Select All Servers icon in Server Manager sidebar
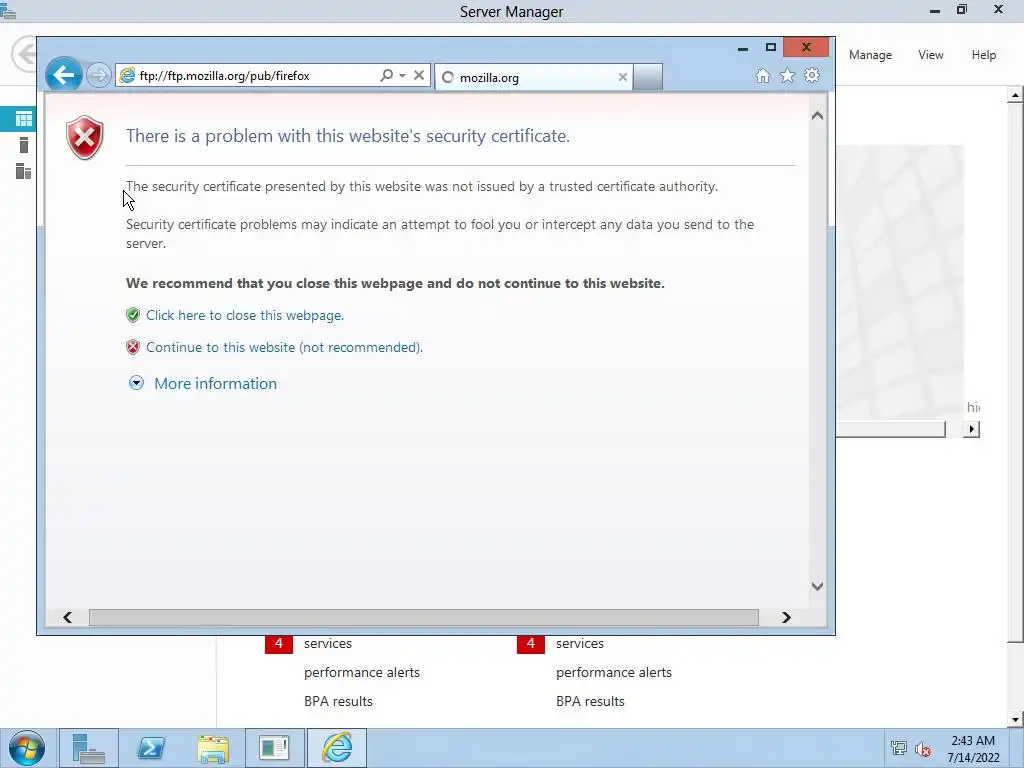Viewport: 1024px width, 768px height. (24, 171)
